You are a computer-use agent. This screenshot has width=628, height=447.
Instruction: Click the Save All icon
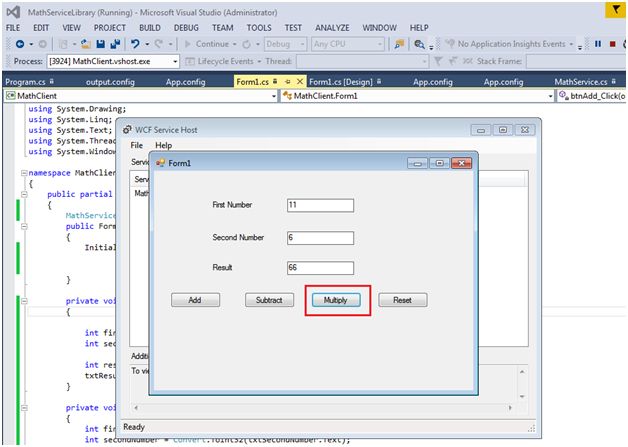point(115,44)
